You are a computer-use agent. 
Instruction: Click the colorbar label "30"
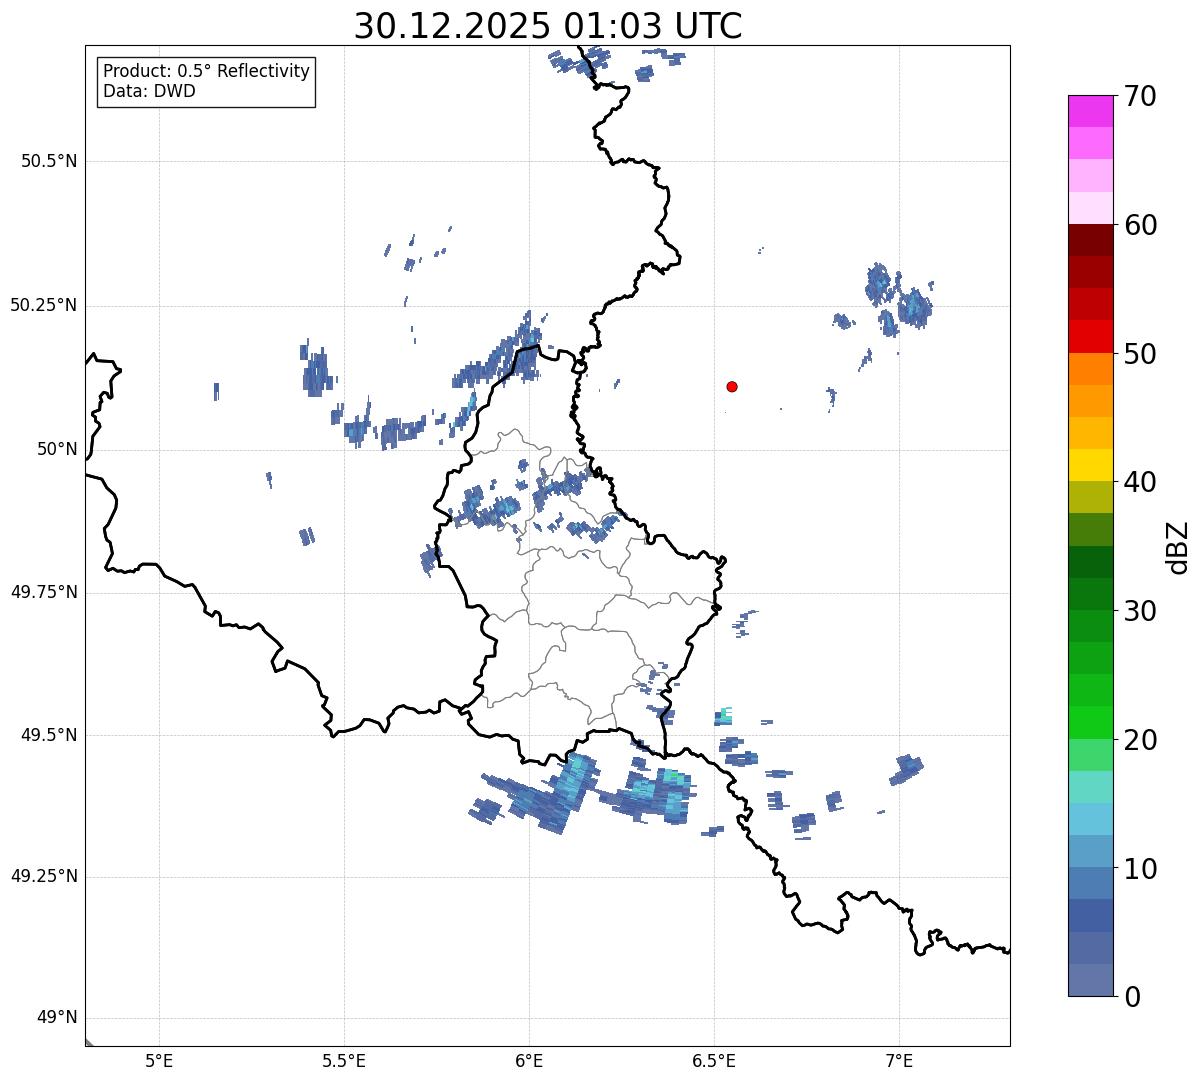coord(1141,611)
